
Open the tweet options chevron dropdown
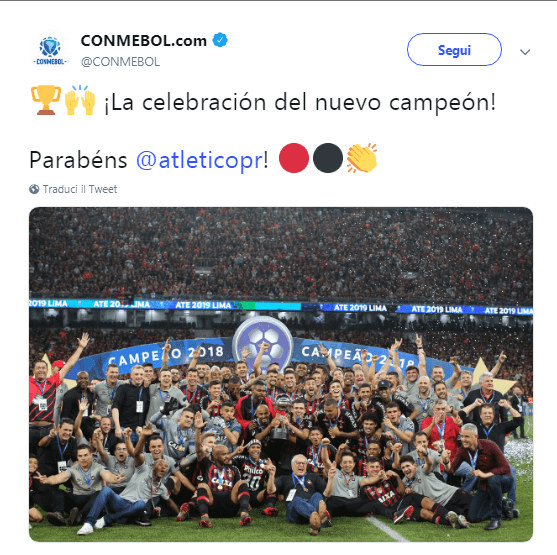tap(525, 52)
